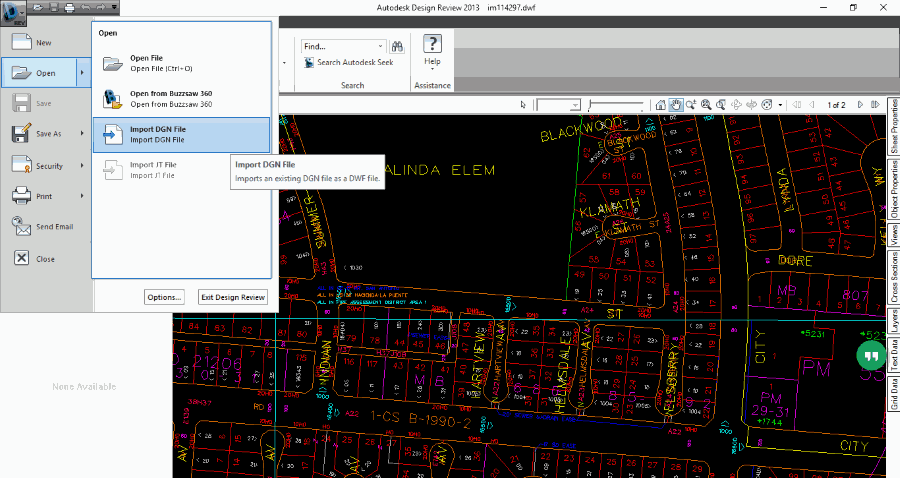
Task: Click the green quotation mark chat bubble
Action: (x=871, y=356)
